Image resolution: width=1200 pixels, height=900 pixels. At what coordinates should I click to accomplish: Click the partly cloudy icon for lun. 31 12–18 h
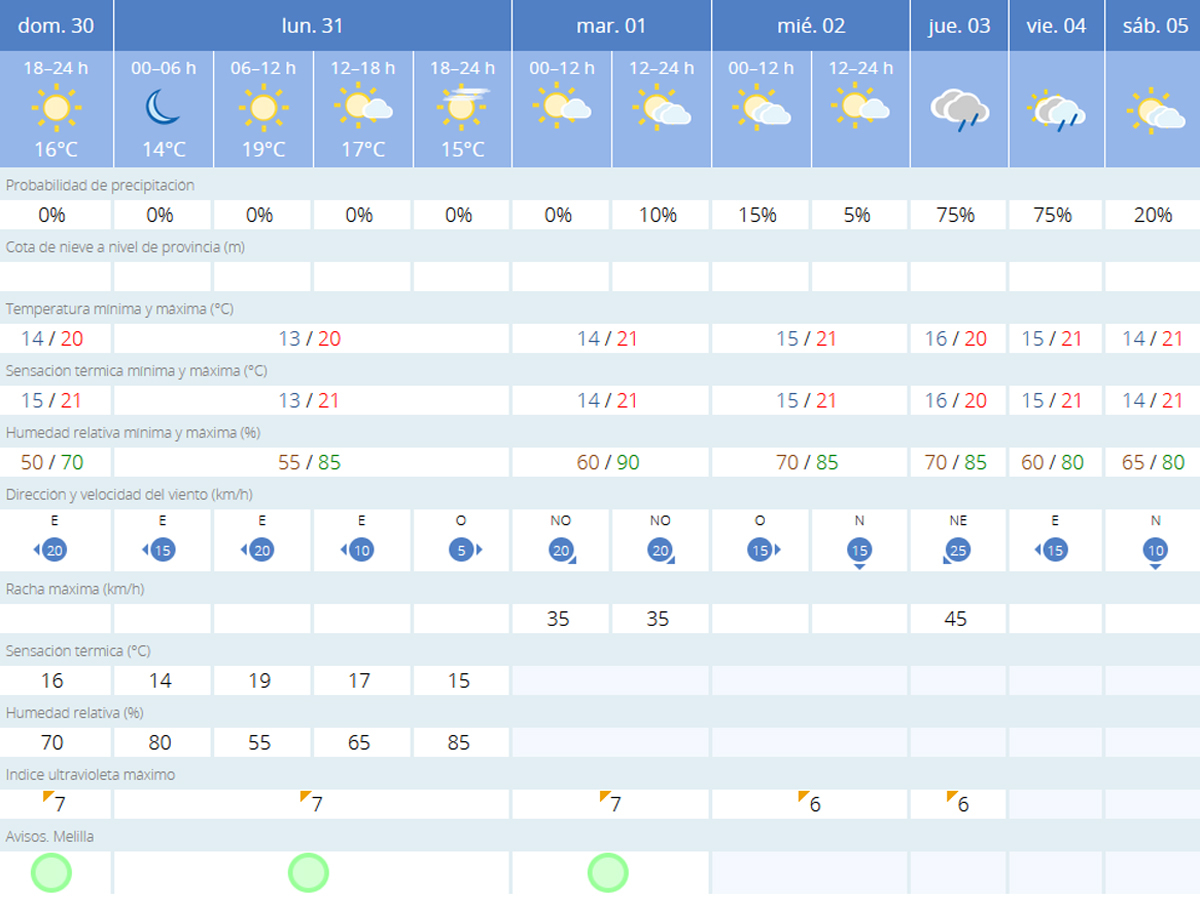pos(363,106)
